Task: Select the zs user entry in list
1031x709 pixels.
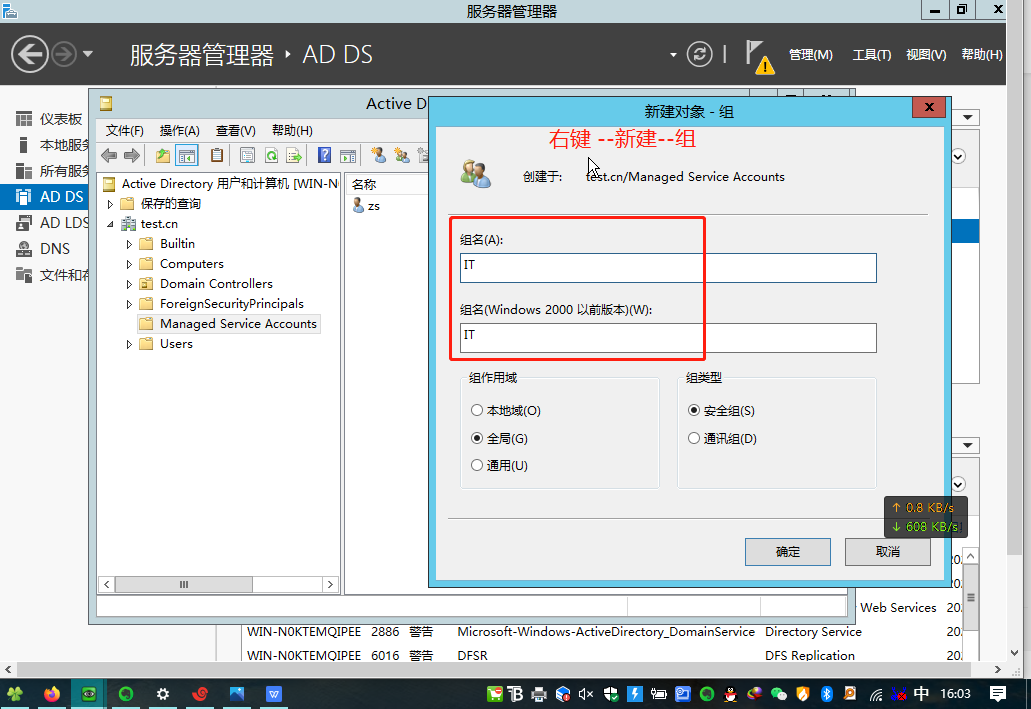Action: [x=366, y=206]
